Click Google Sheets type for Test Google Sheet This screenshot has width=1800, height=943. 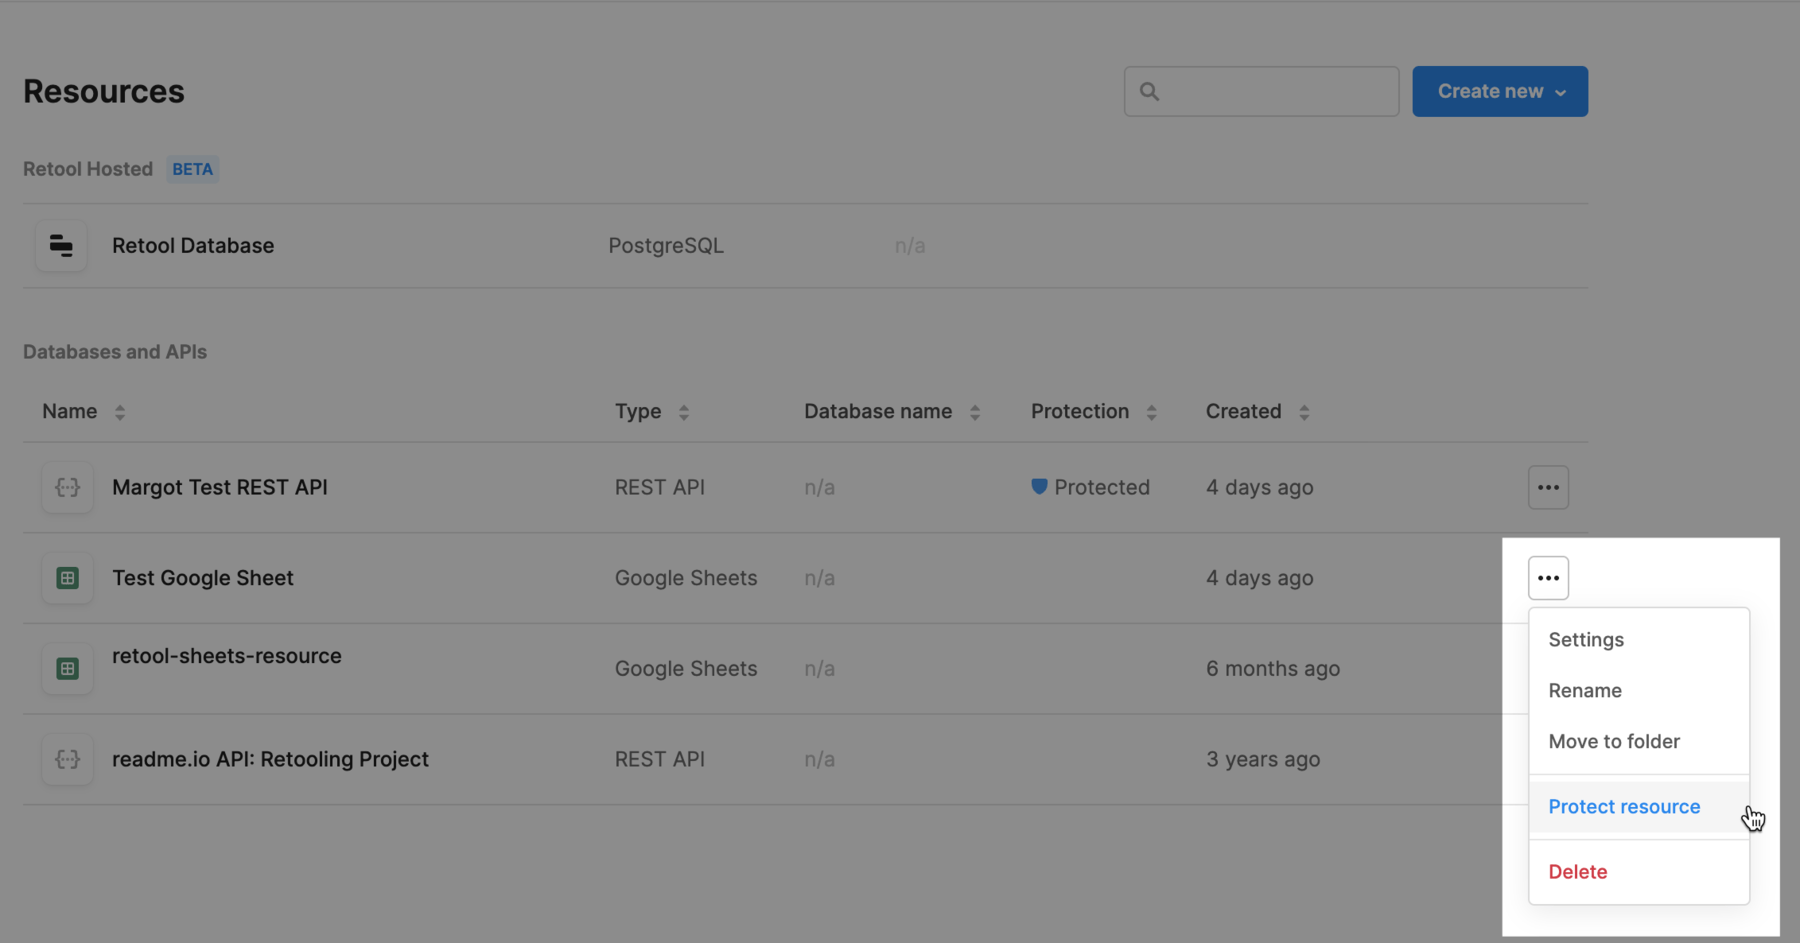[x=686, y=578]
